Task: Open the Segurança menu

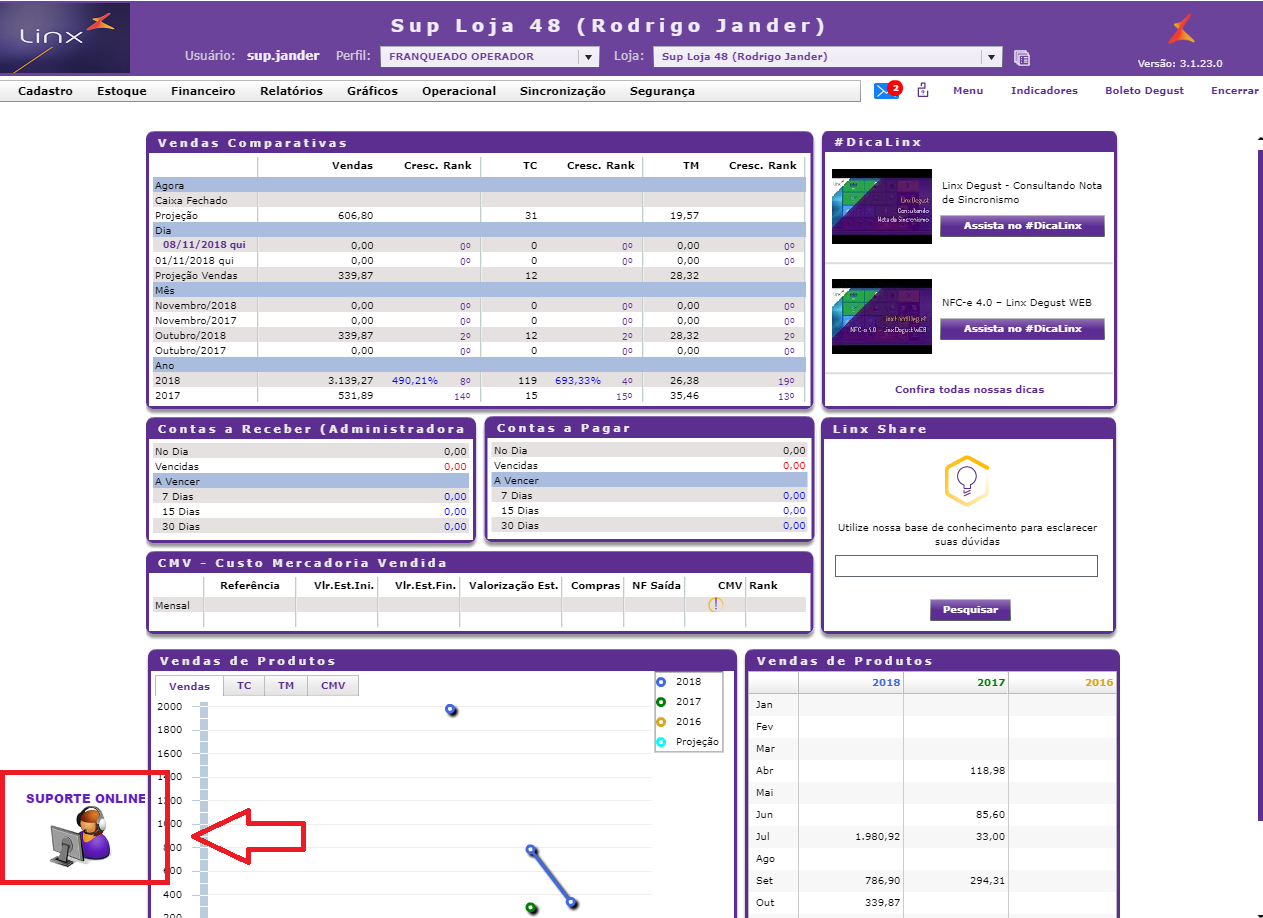Action: (x=662, y=91)
